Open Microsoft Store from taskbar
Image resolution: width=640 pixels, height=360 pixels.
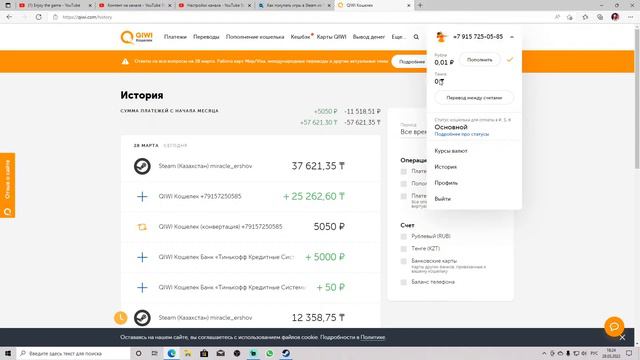204,353
